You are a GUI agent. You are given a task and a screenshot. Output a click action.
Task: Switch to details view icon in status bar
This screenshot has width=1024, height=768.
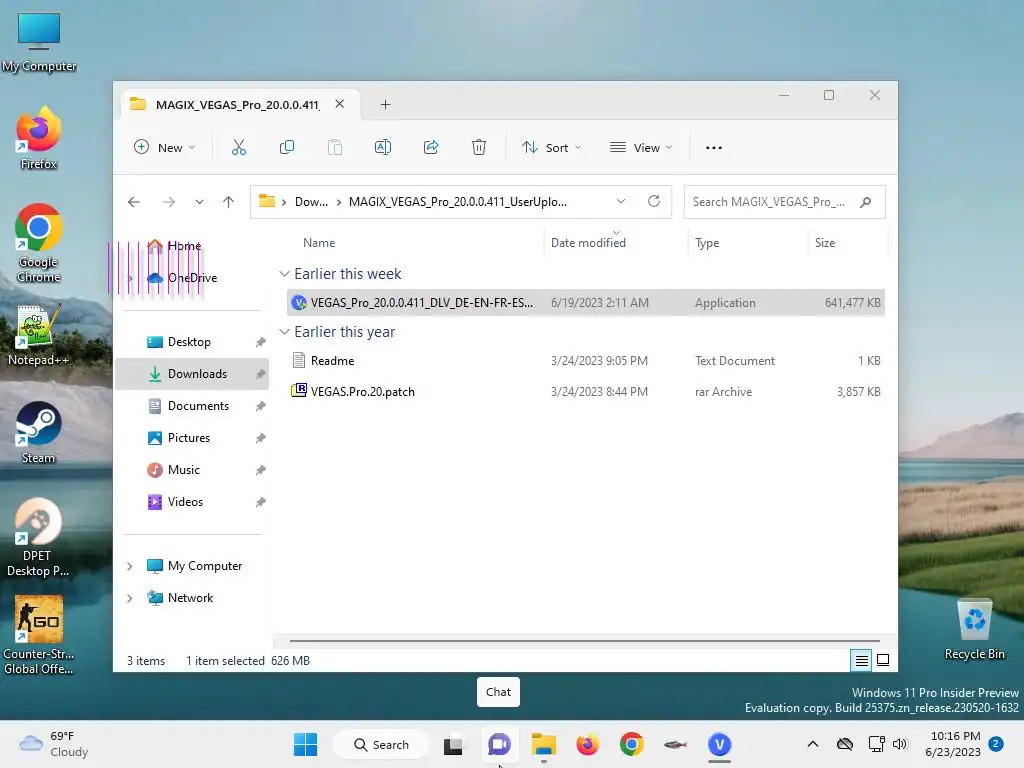861,660
